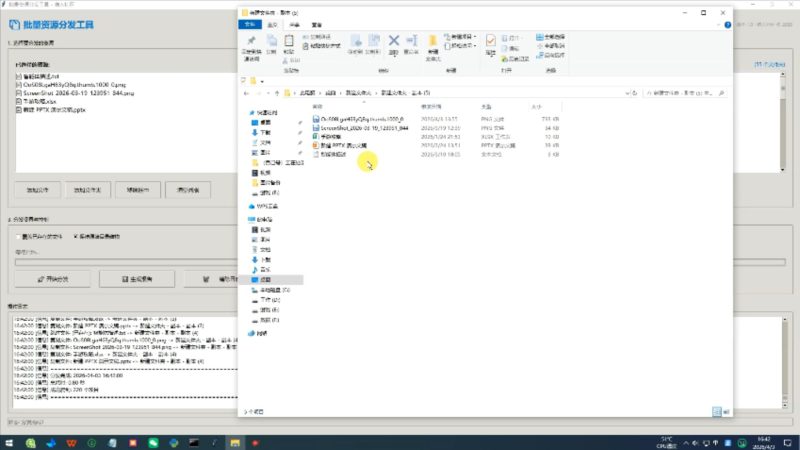This screenshot has height=450, width=800.
Task: Click the Properties checkmark icon in ribbon
Action: 490,42
